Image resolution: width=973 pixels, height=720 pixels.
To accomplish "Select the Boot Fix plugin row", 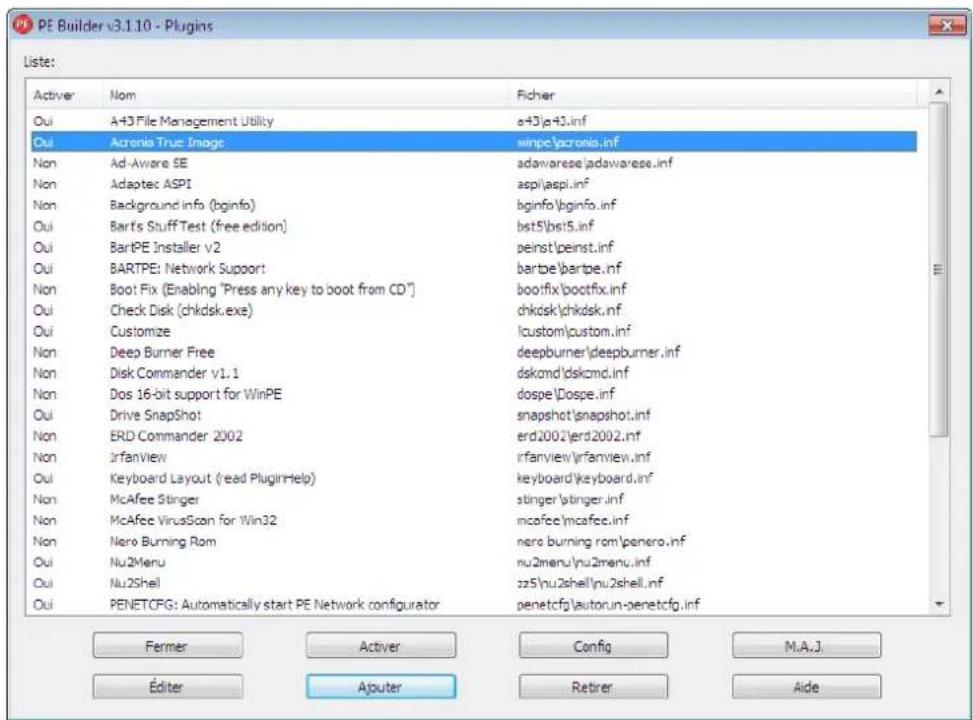I will point(473,289).
